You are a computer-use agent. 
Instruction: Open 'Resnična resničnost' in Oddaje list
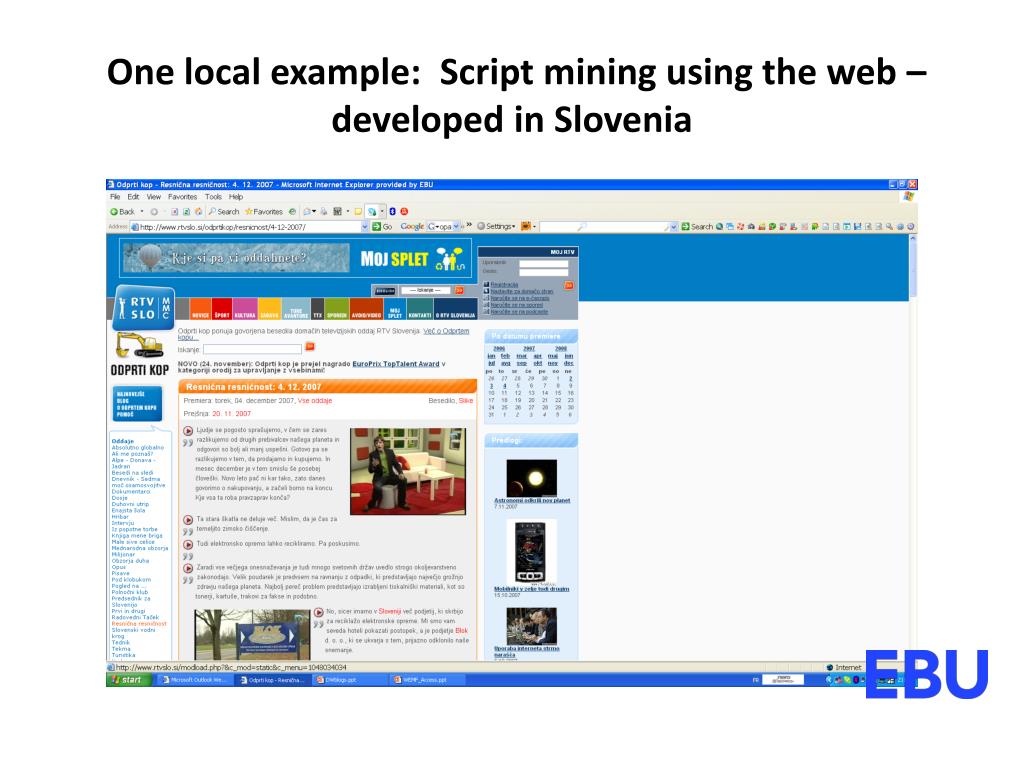coord(139,624)
